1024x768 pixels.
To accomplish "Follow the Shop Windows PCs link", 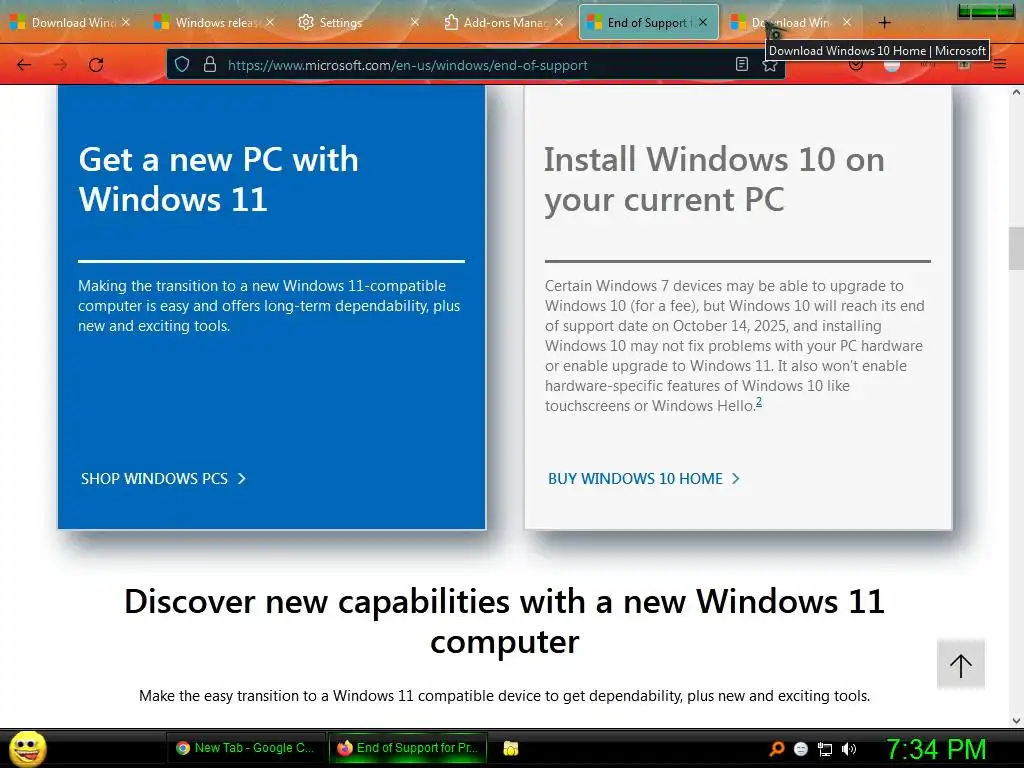I will click(x=163, y=479).
